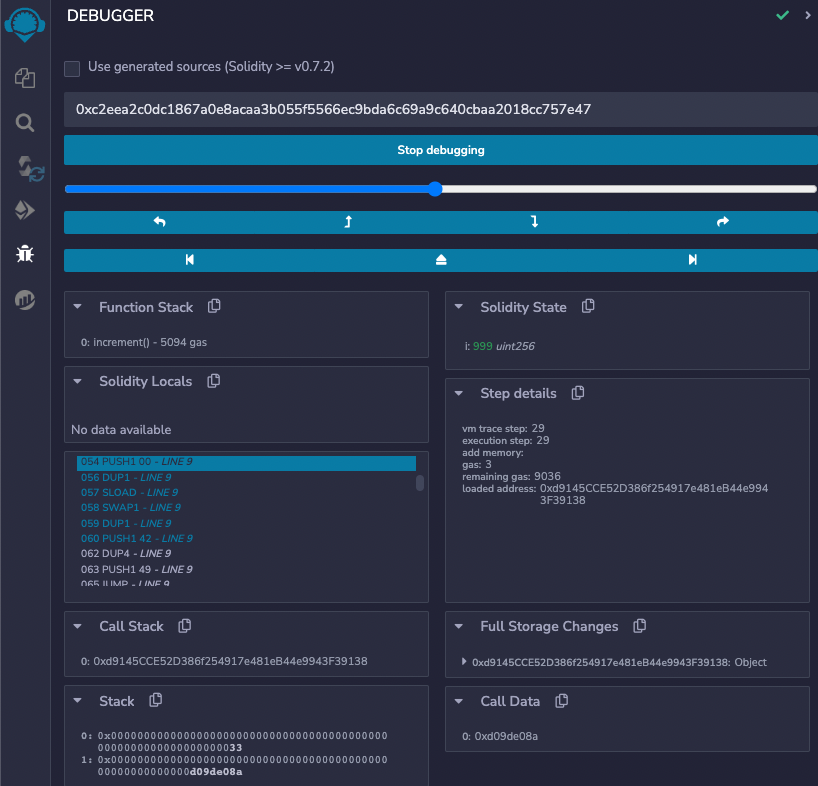Collapse Stack panel
818x786 pixels.
[x=78, y=700]
